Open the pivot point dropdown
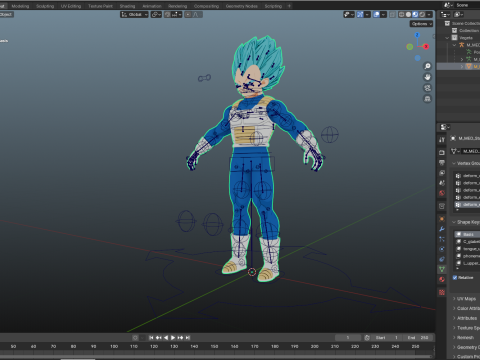 point(156,15)
